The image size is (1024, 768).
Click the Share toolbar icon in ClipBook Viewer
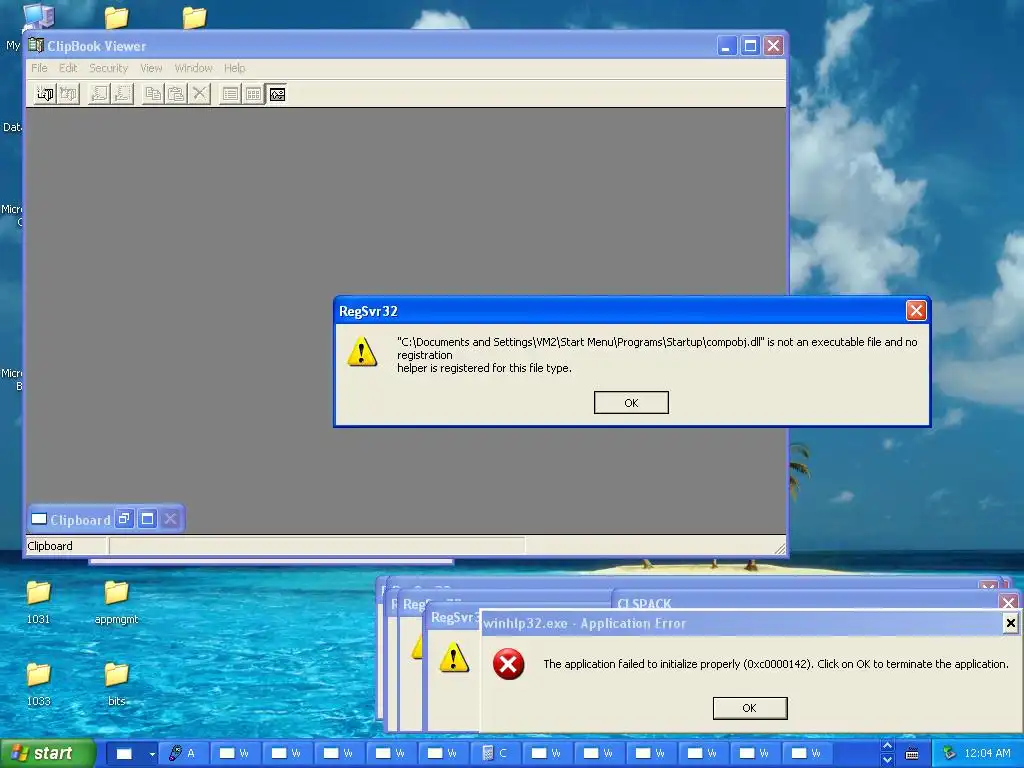coord(99,94)
